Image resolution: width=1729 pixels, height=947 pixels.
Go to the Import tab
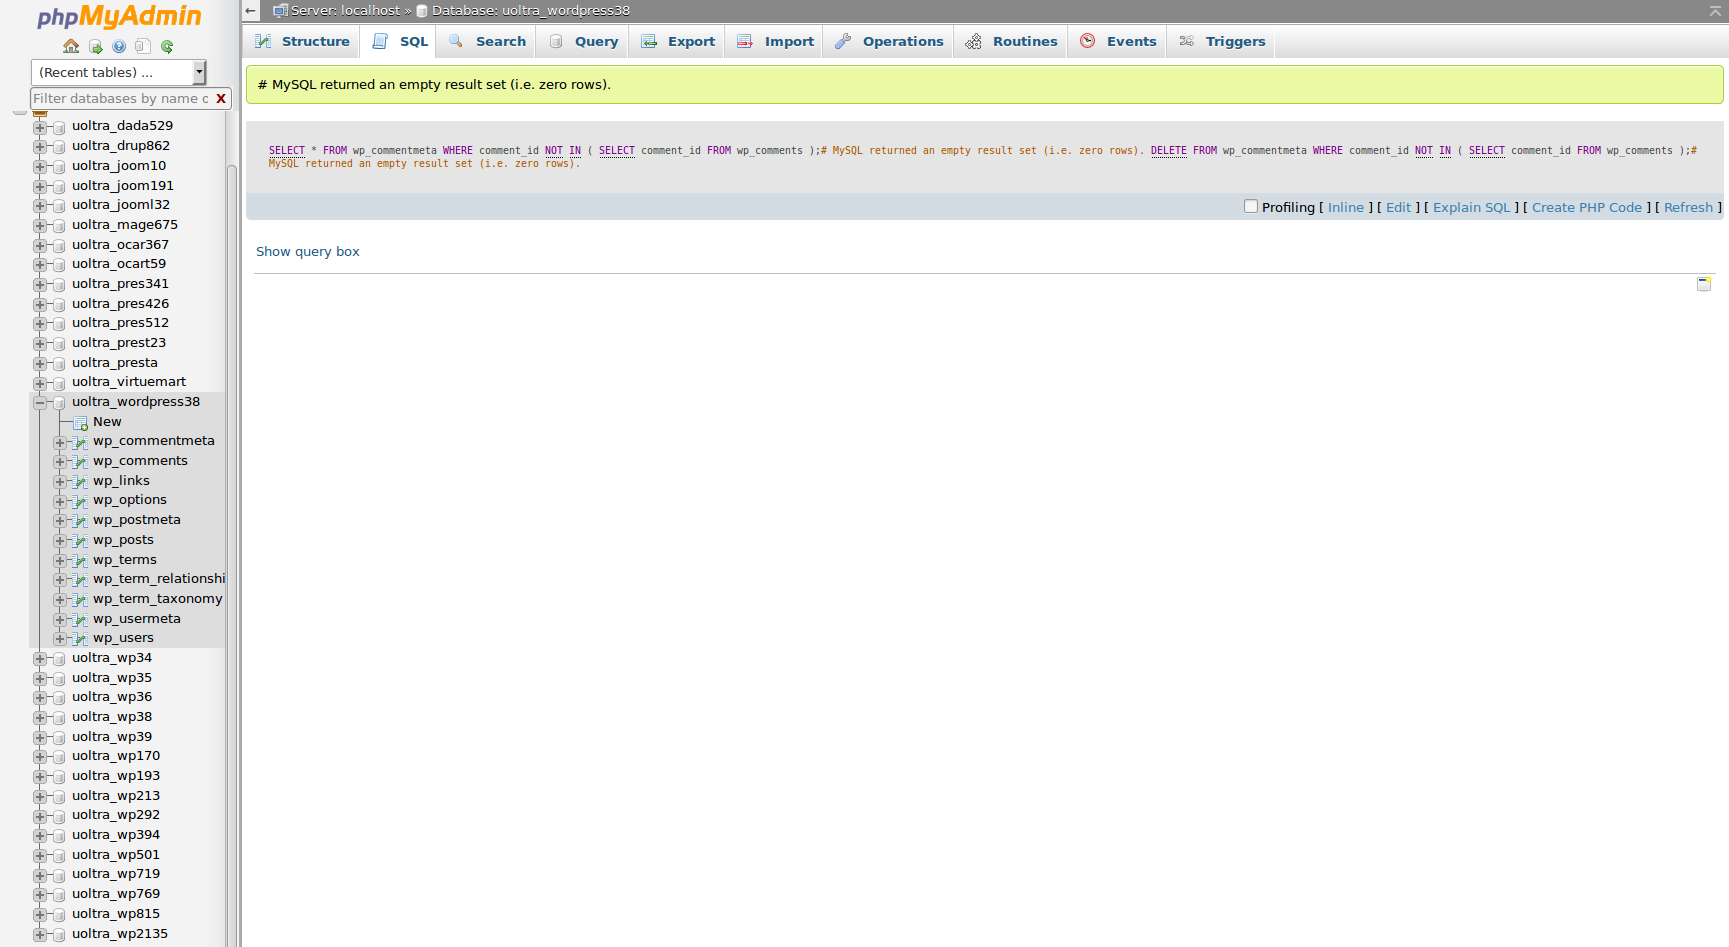[775, 41]
